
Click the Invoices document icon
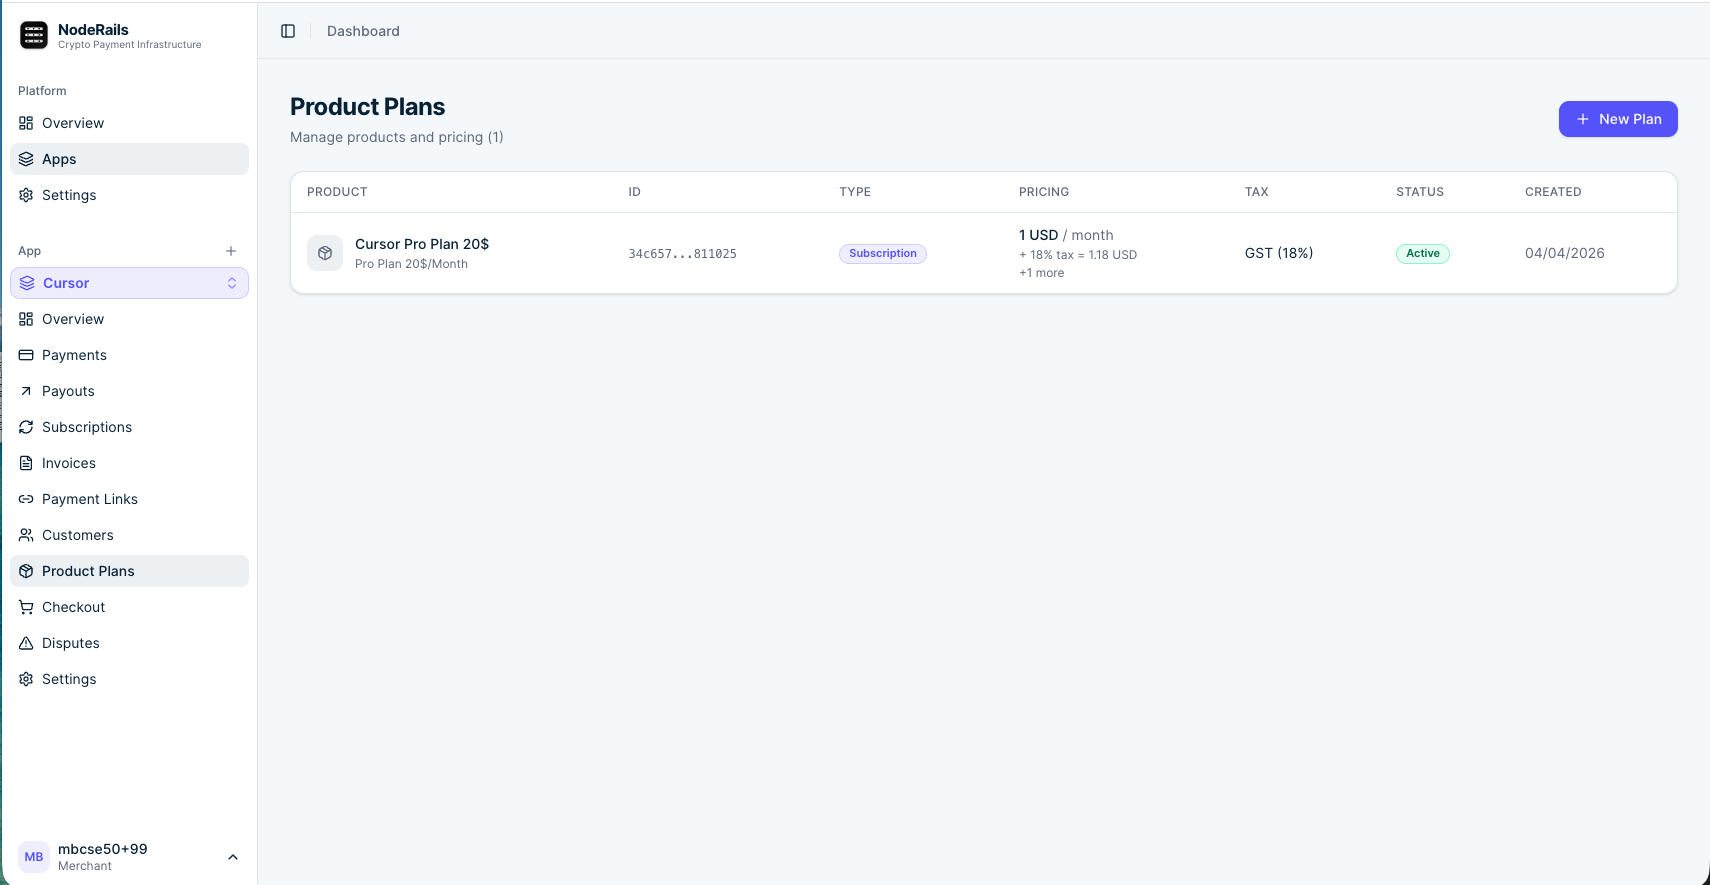coord(26,463)
